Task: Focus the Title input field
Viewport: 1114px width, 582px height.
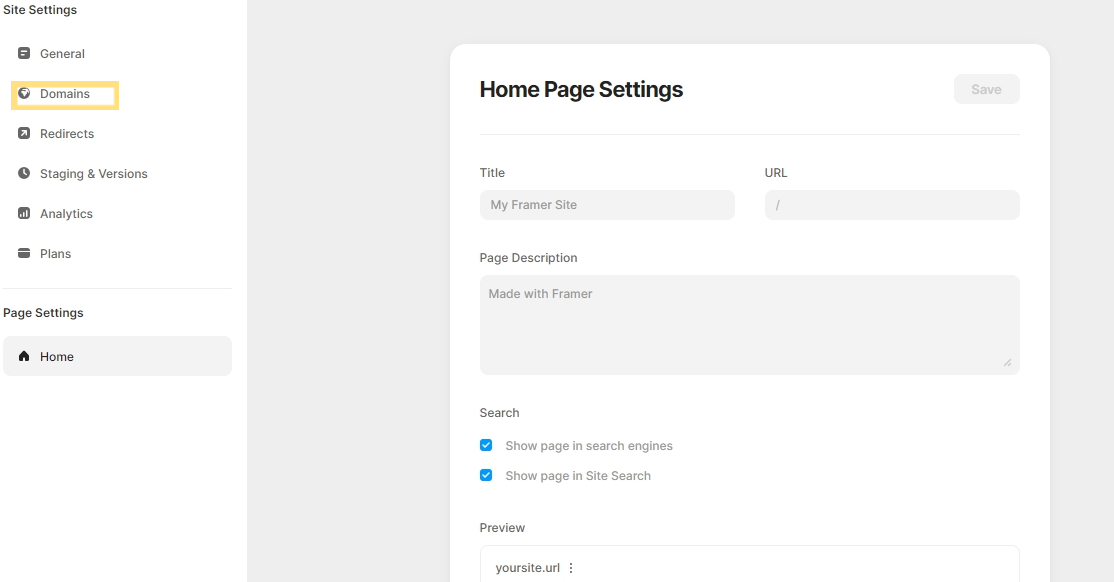Action: pyautogui.click(x=607, y=205)
